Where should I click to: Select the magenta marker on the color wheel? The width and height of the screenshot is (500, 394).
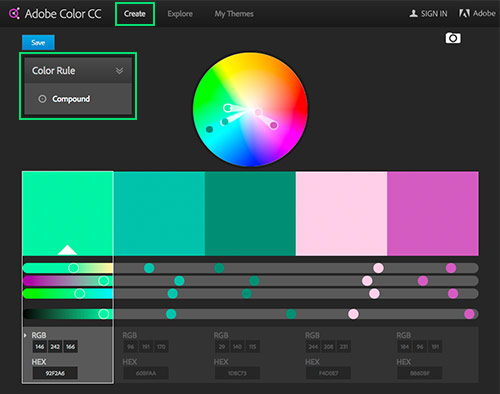click(274, 125)
